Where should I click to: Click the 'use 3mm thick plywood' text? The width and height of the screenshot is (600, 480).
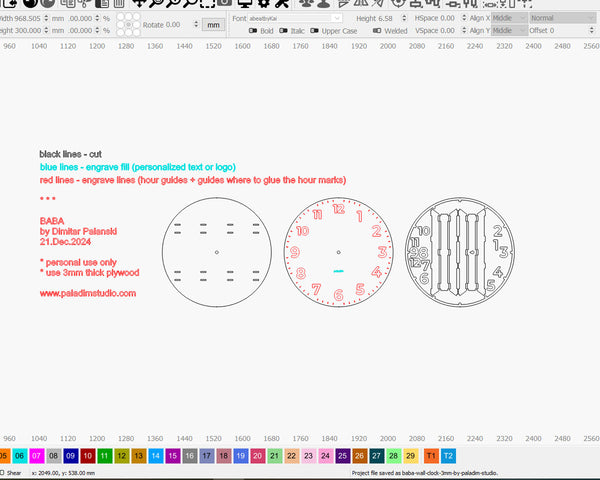click(93, 273)
